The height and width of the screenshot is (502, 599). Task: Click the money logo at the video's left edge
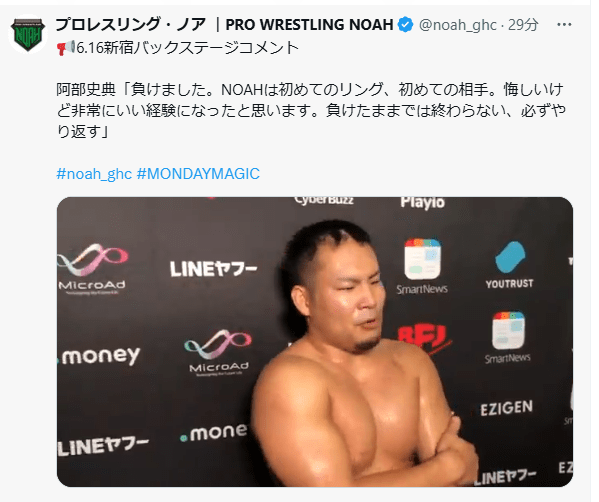point(99,356)
